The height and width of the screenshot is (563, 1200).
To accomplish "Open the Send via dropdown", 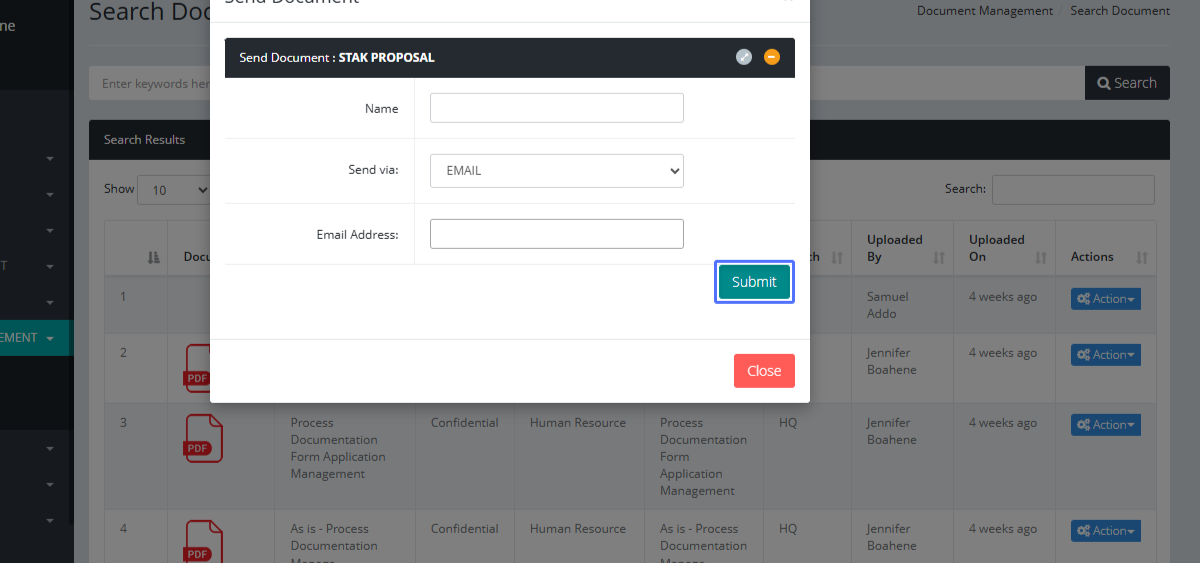I will (556, 170).
